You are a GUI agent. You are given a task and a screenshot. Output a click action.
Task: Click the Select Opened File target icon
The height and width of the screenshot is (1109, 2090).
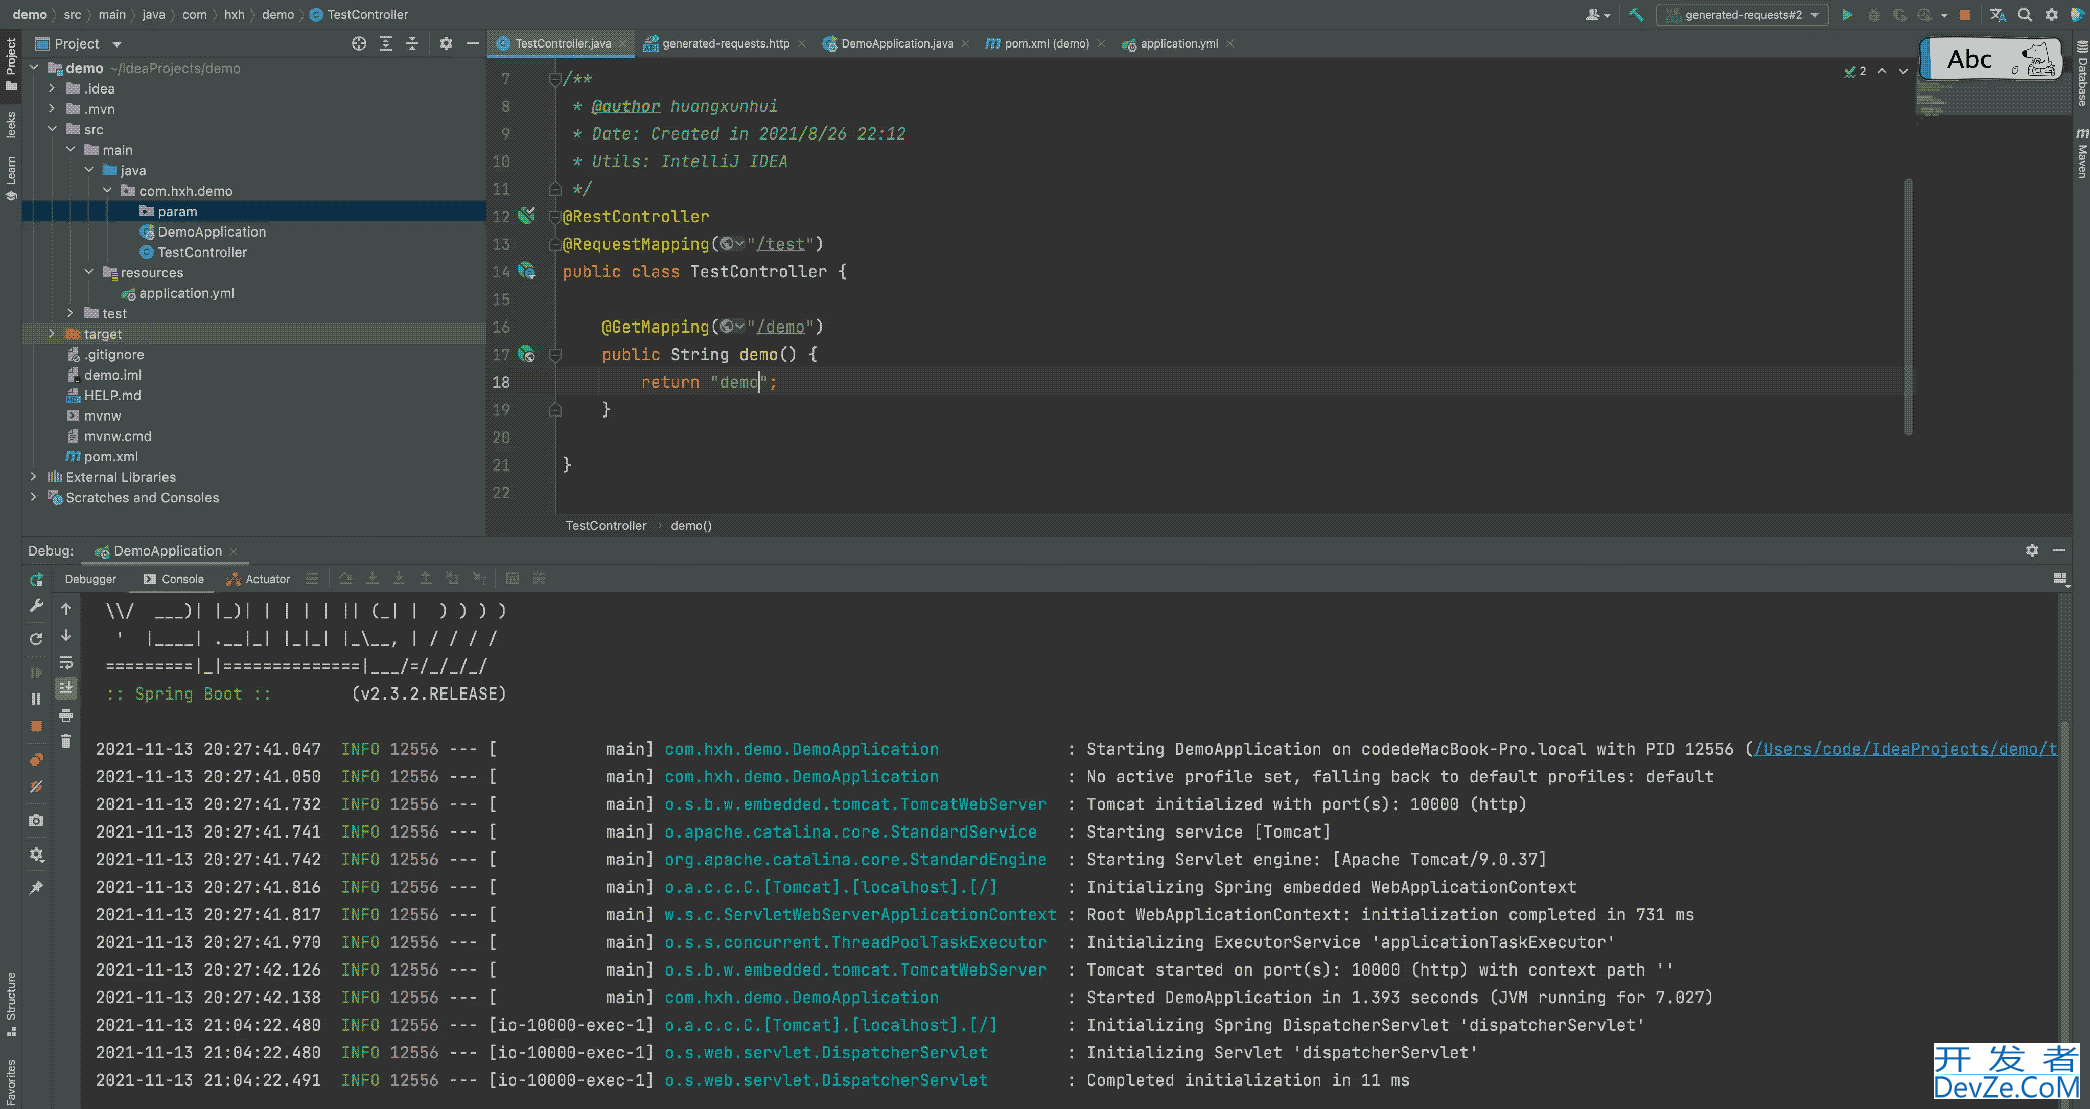point(359,44)
